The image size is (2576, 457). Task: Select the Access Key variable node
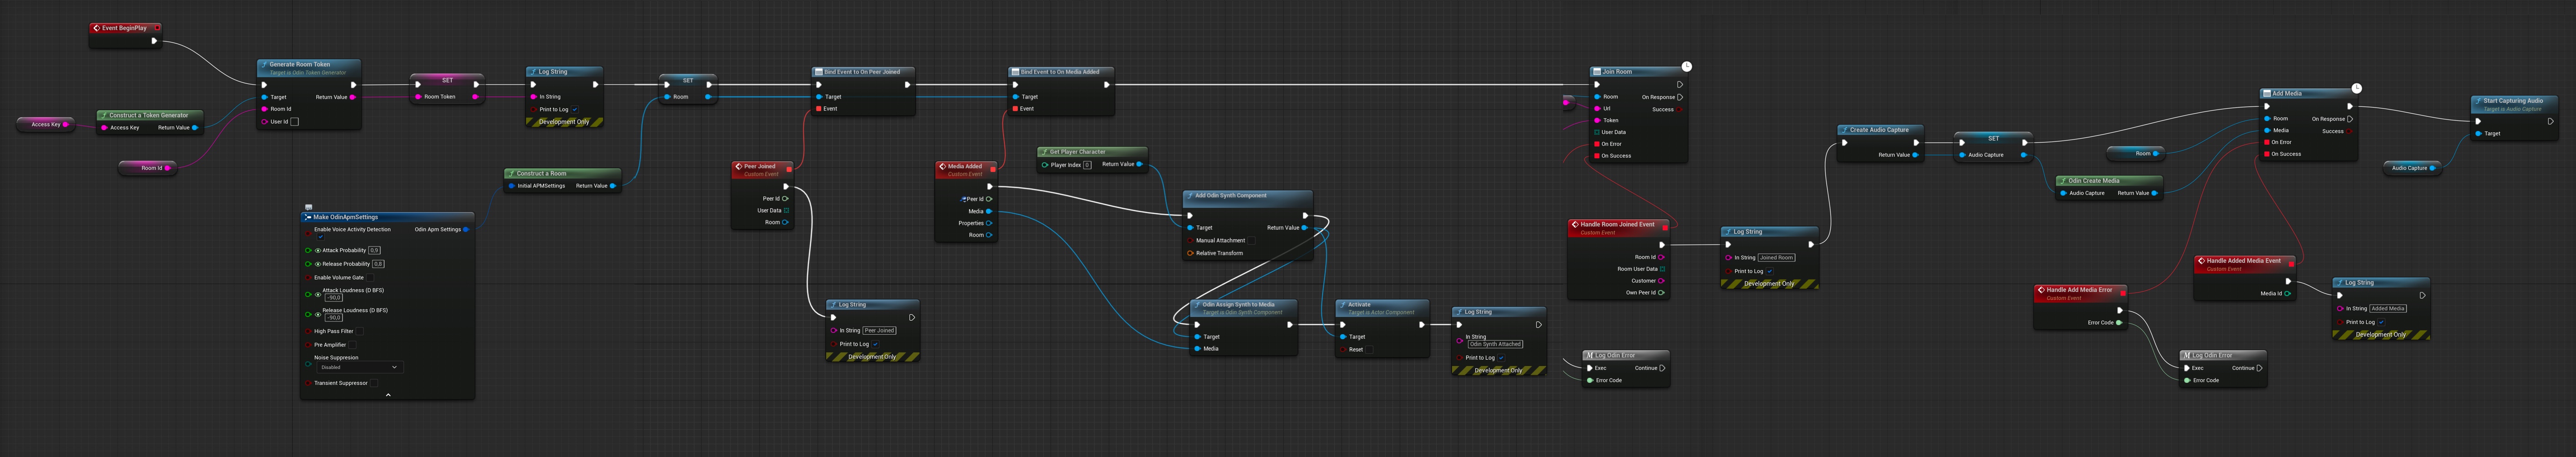[46, 124]
